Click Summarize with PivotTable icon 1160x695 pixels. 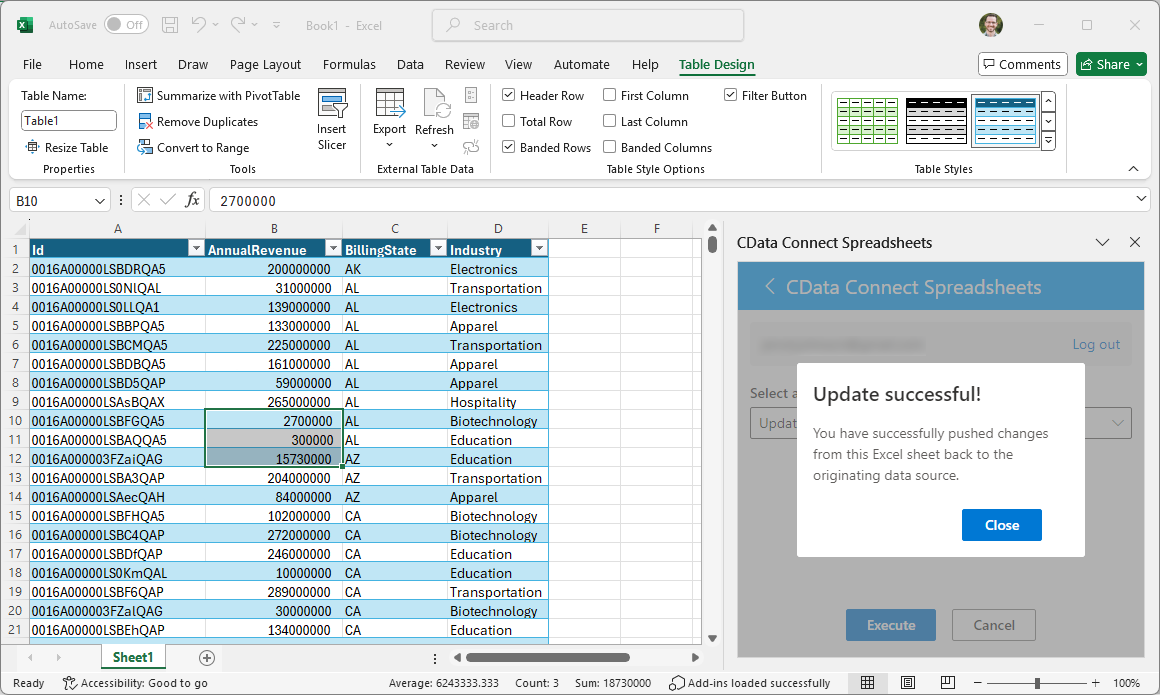[x=145, y=96]
